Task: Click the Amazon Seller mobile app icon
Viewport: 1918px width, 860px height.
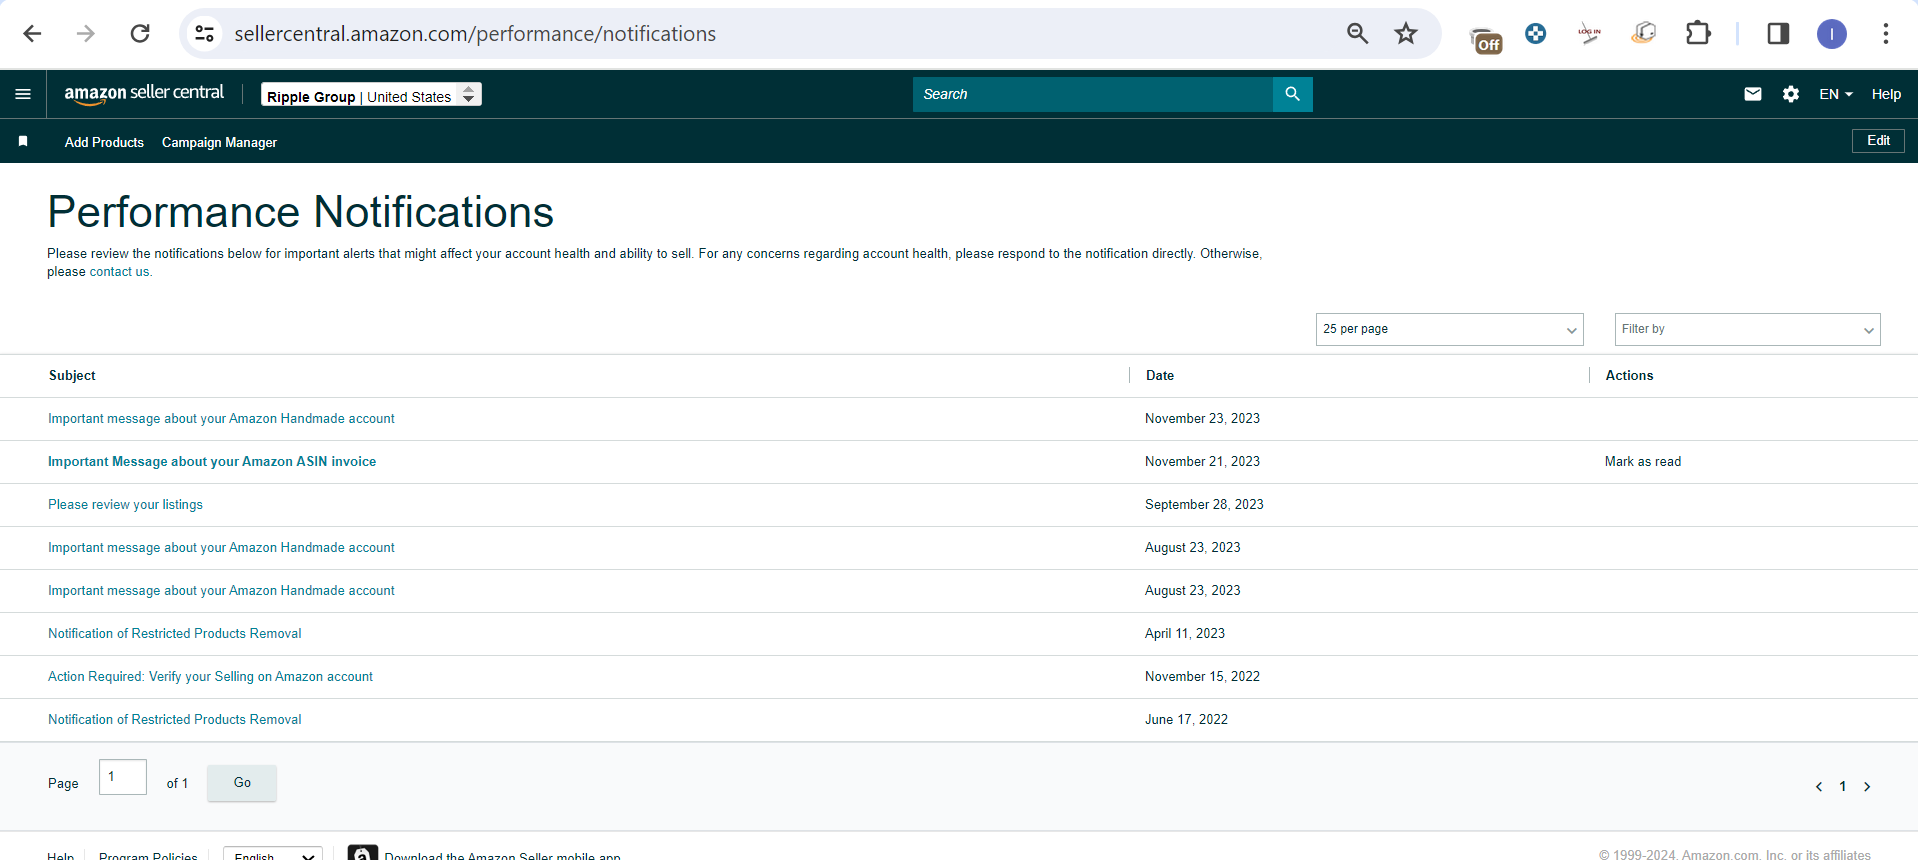Action: (363, 852)
